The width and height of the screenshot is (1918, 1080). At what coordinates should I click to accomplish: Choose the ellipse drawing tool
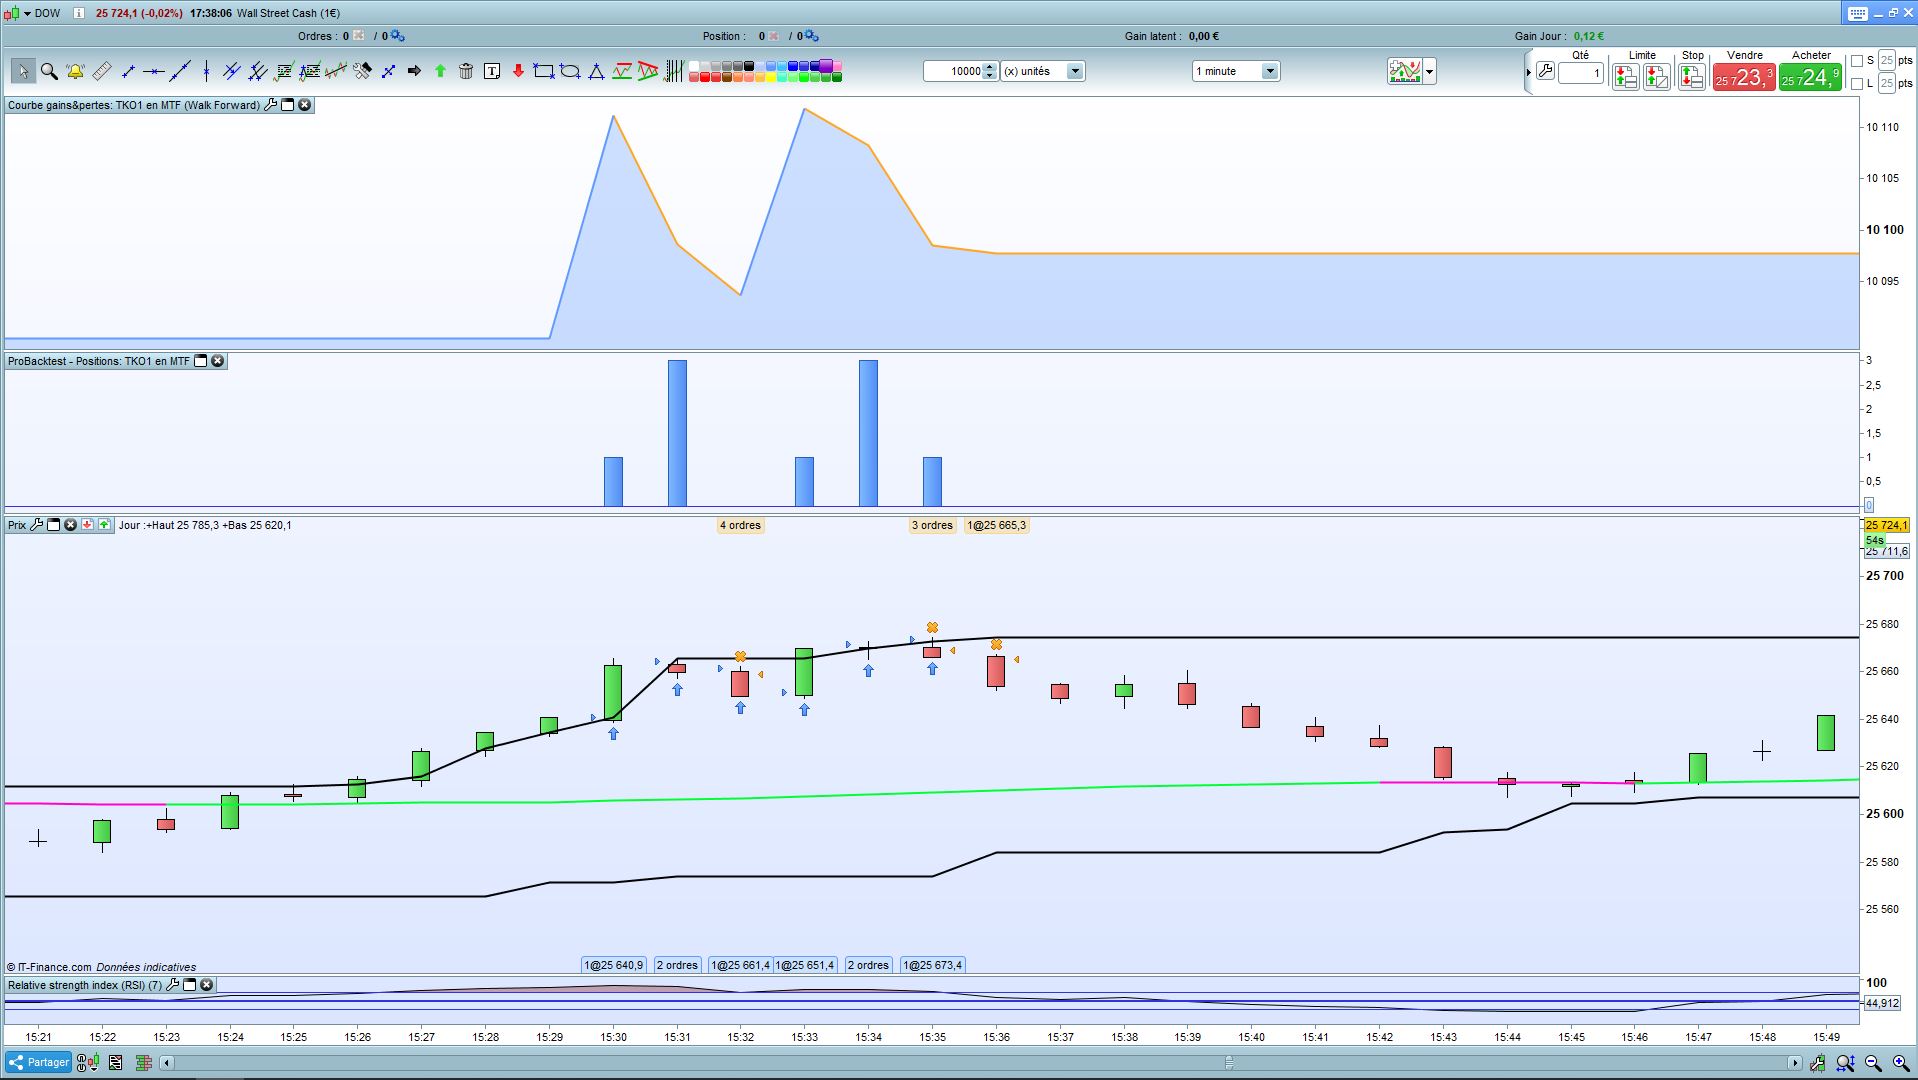pyautogui.click(x=570, y=71)
